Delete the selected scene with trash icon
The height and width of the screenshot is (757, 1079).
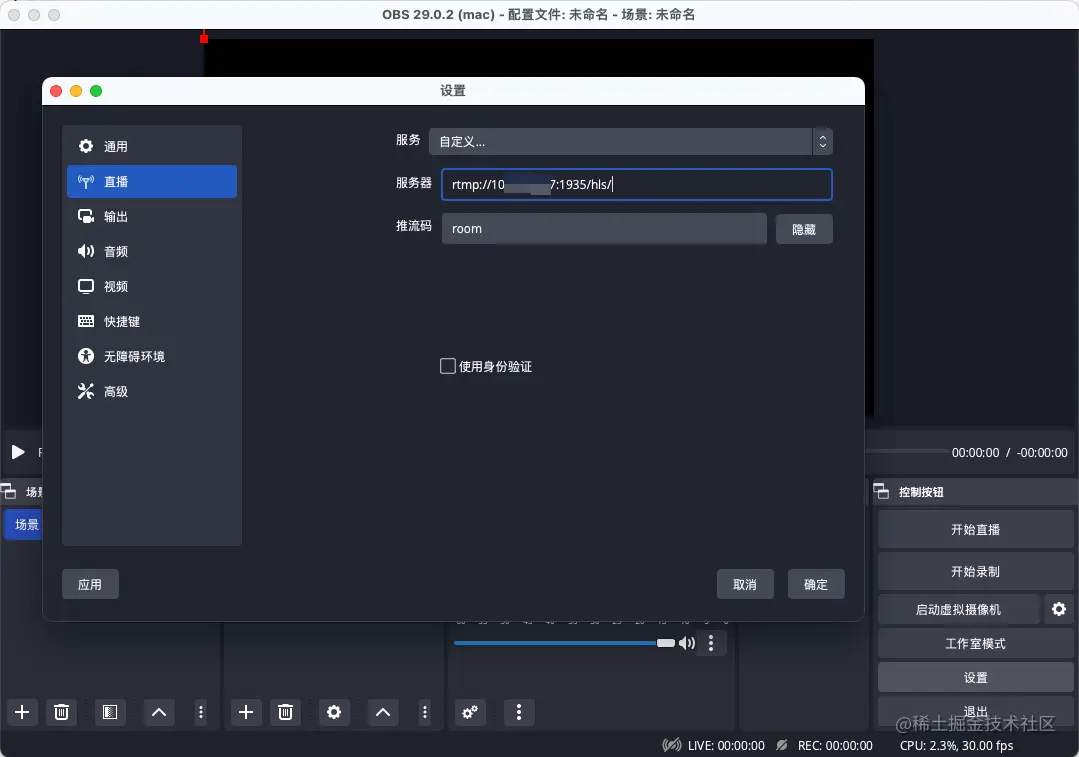click(61, 712)
